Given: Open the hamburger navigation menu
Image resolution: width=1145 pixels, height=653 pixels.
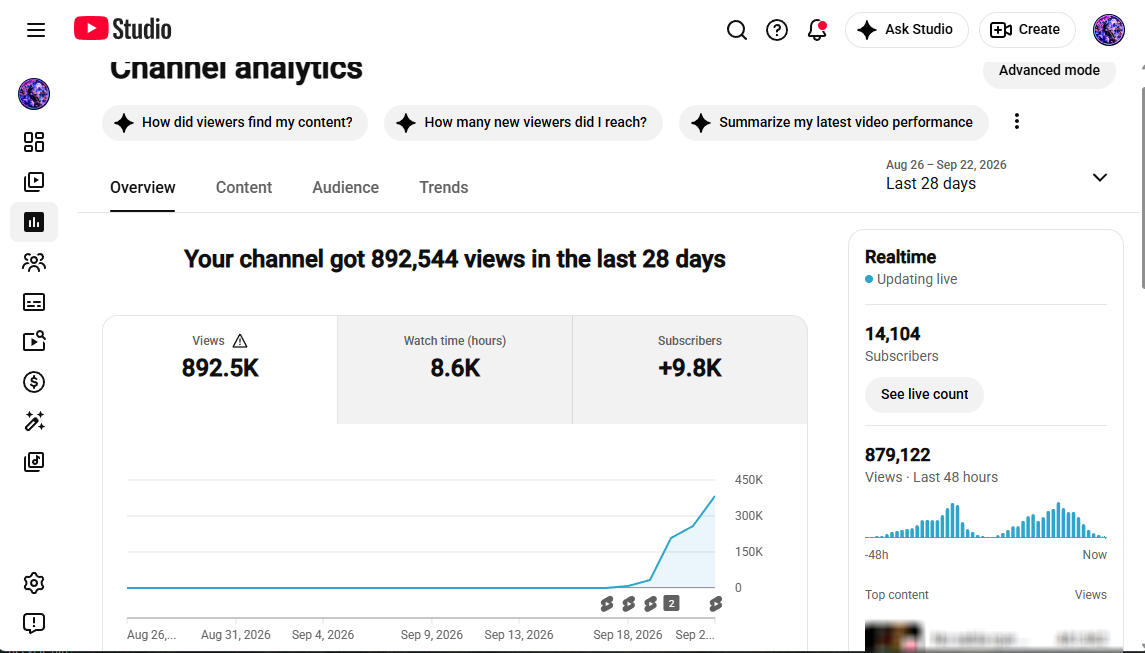Looking at the screenshot, I should click(36, 30).
